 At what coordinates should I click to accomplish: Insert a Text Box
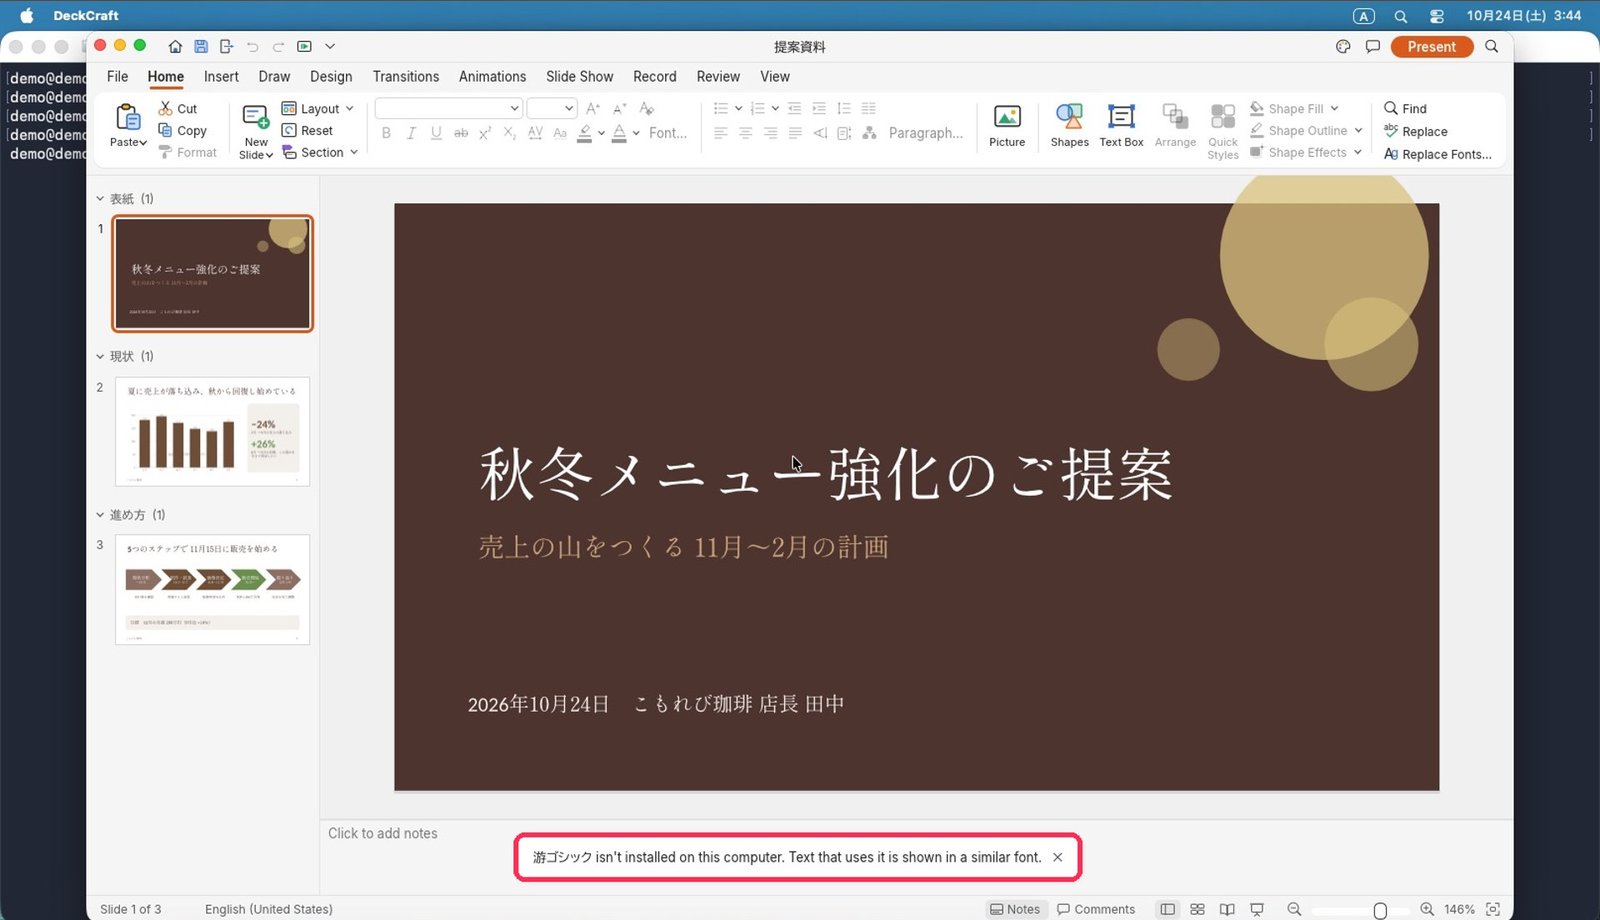pos(1121,126)
